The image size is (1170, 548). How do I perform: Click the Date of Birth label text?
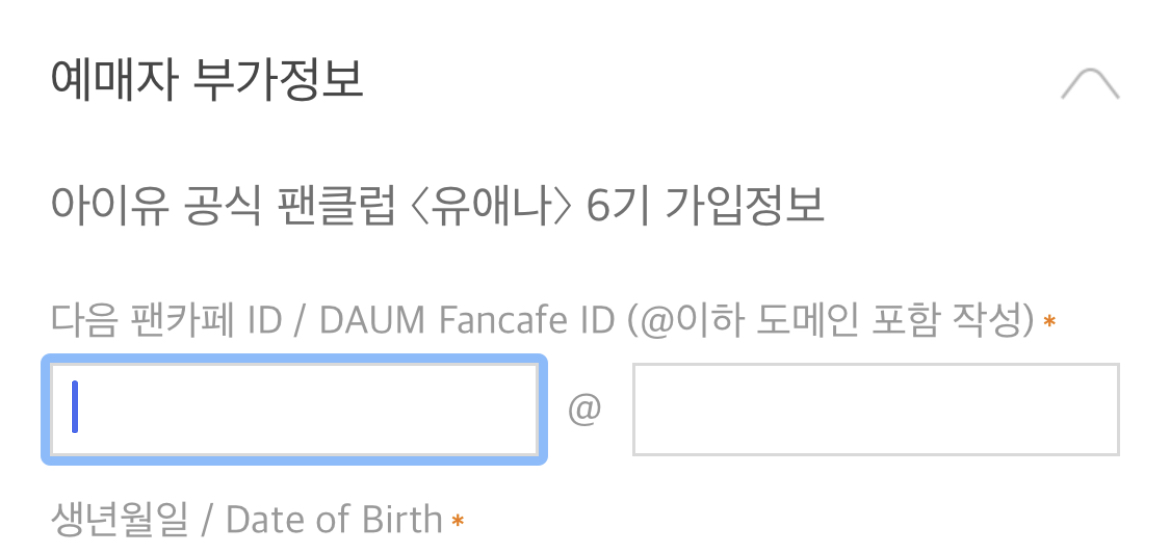coord(334,520)
